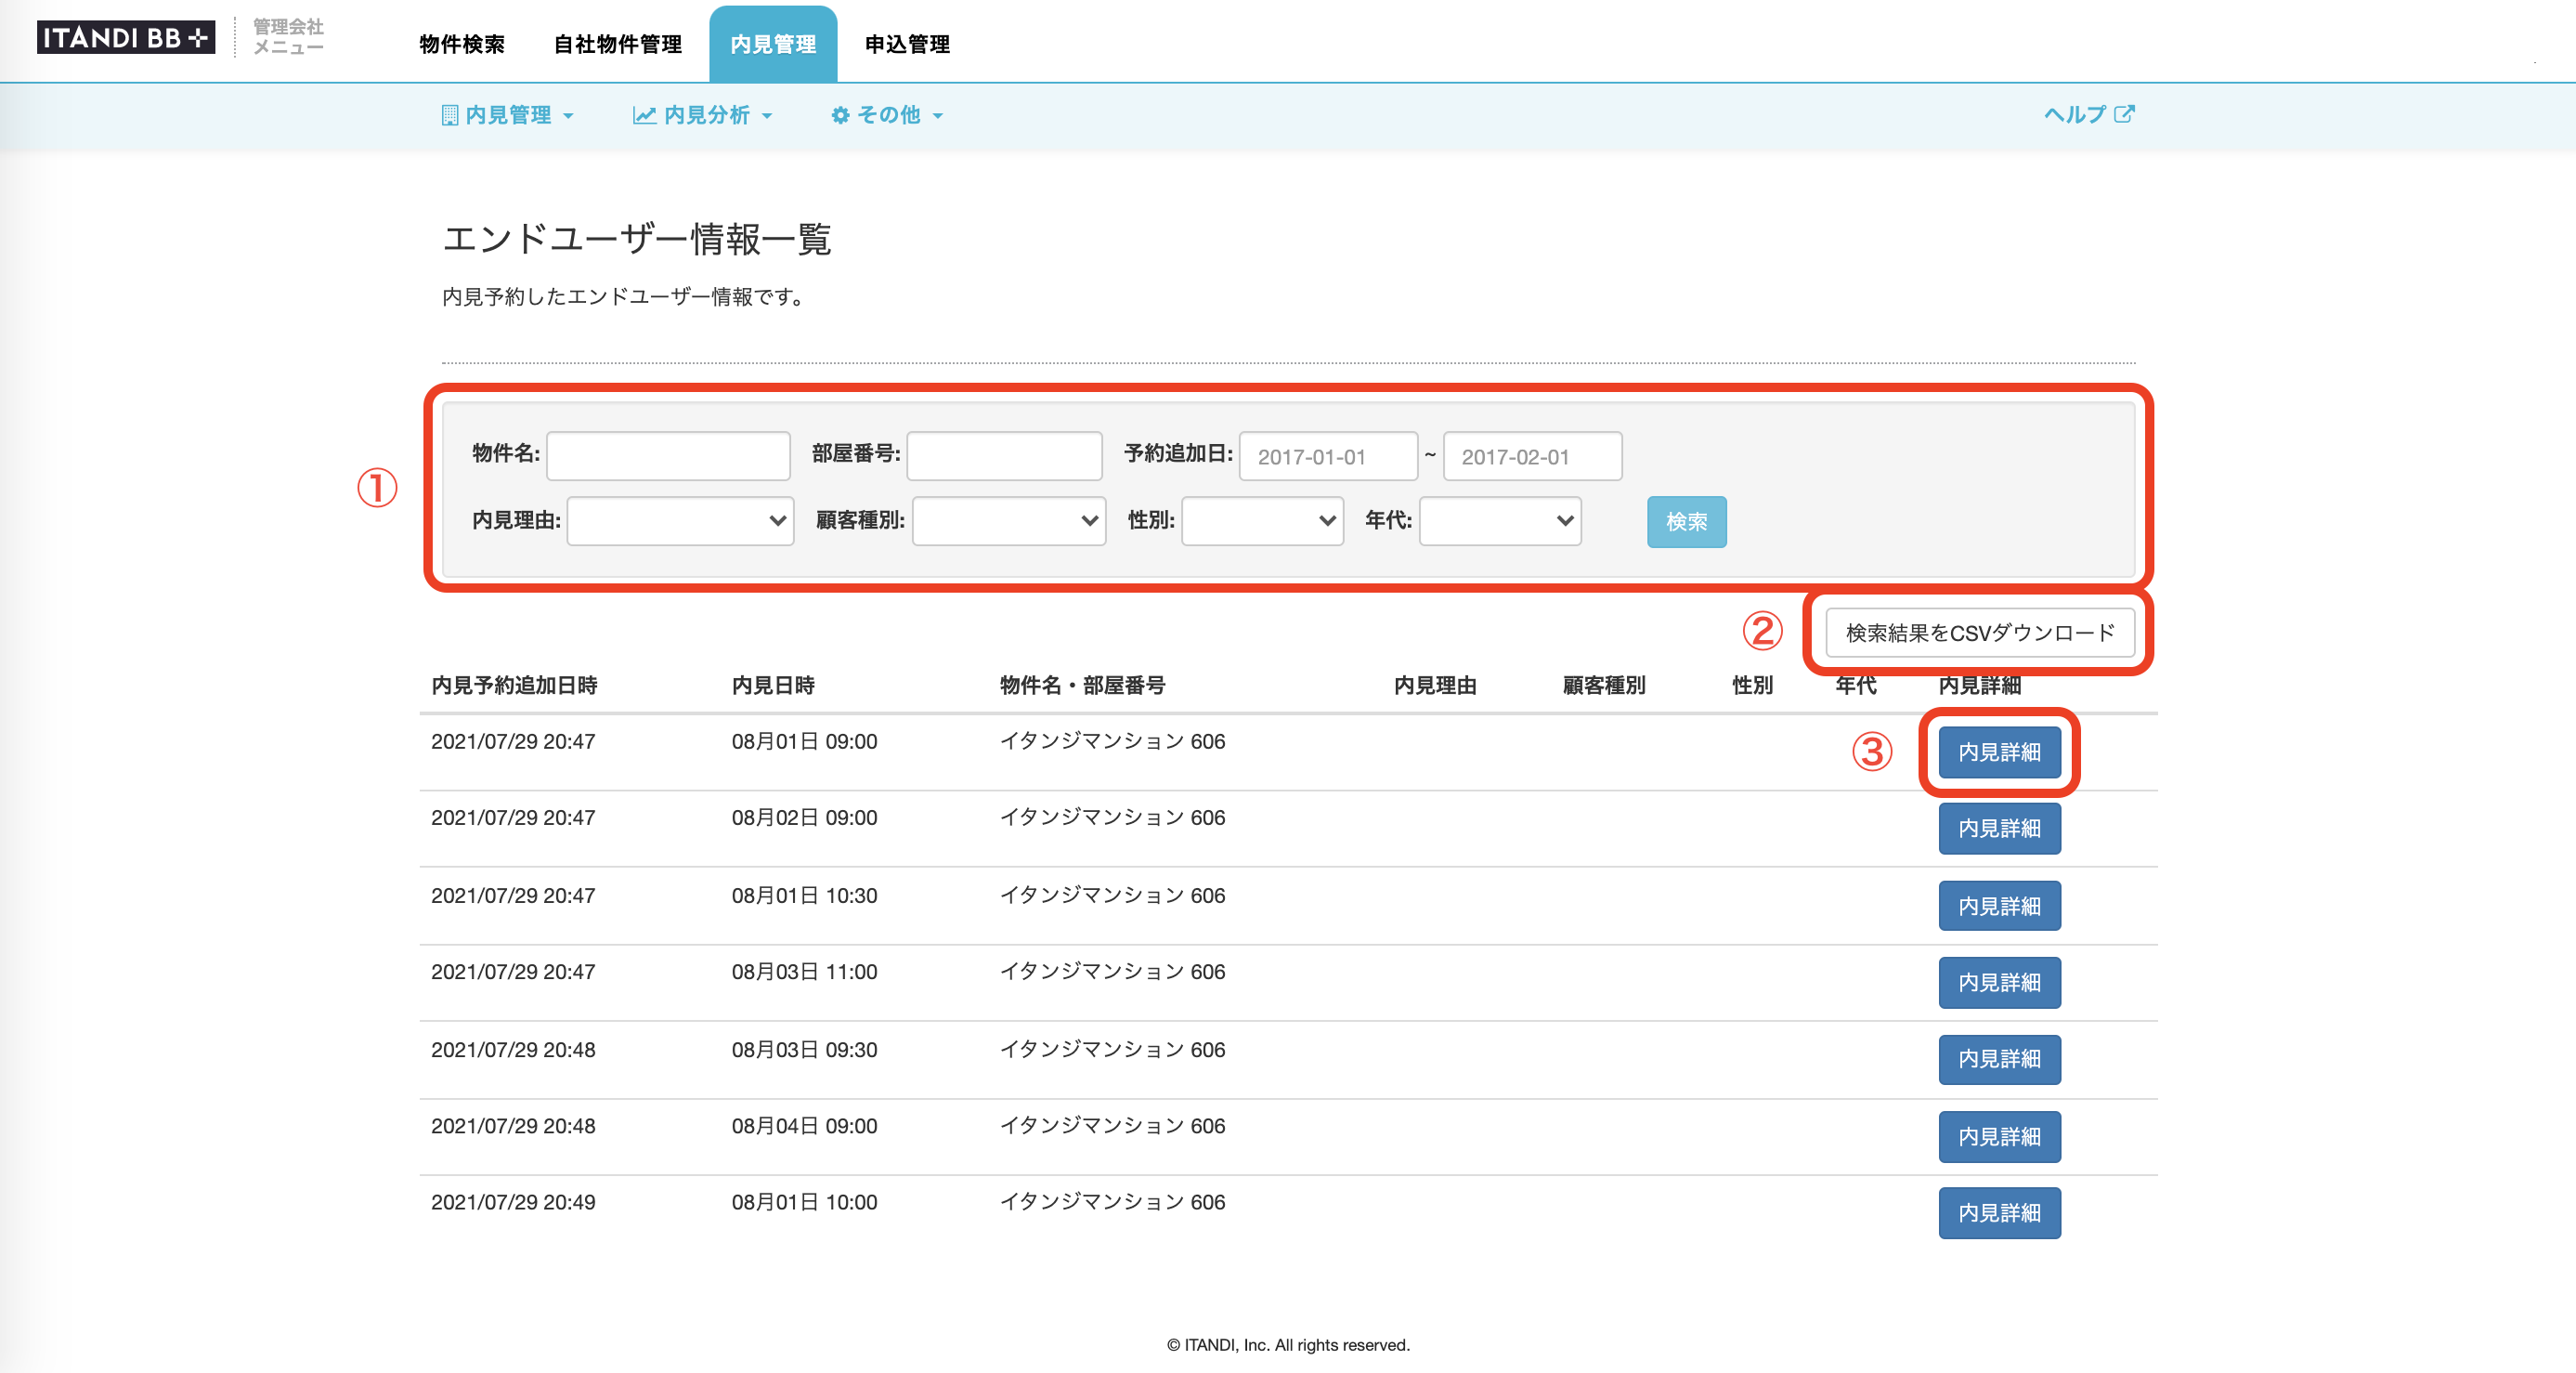Click the building icon beside 内見管理 submenu
The width and height of the screenshot is (2576, 1373).
click(x=450, y=115)
